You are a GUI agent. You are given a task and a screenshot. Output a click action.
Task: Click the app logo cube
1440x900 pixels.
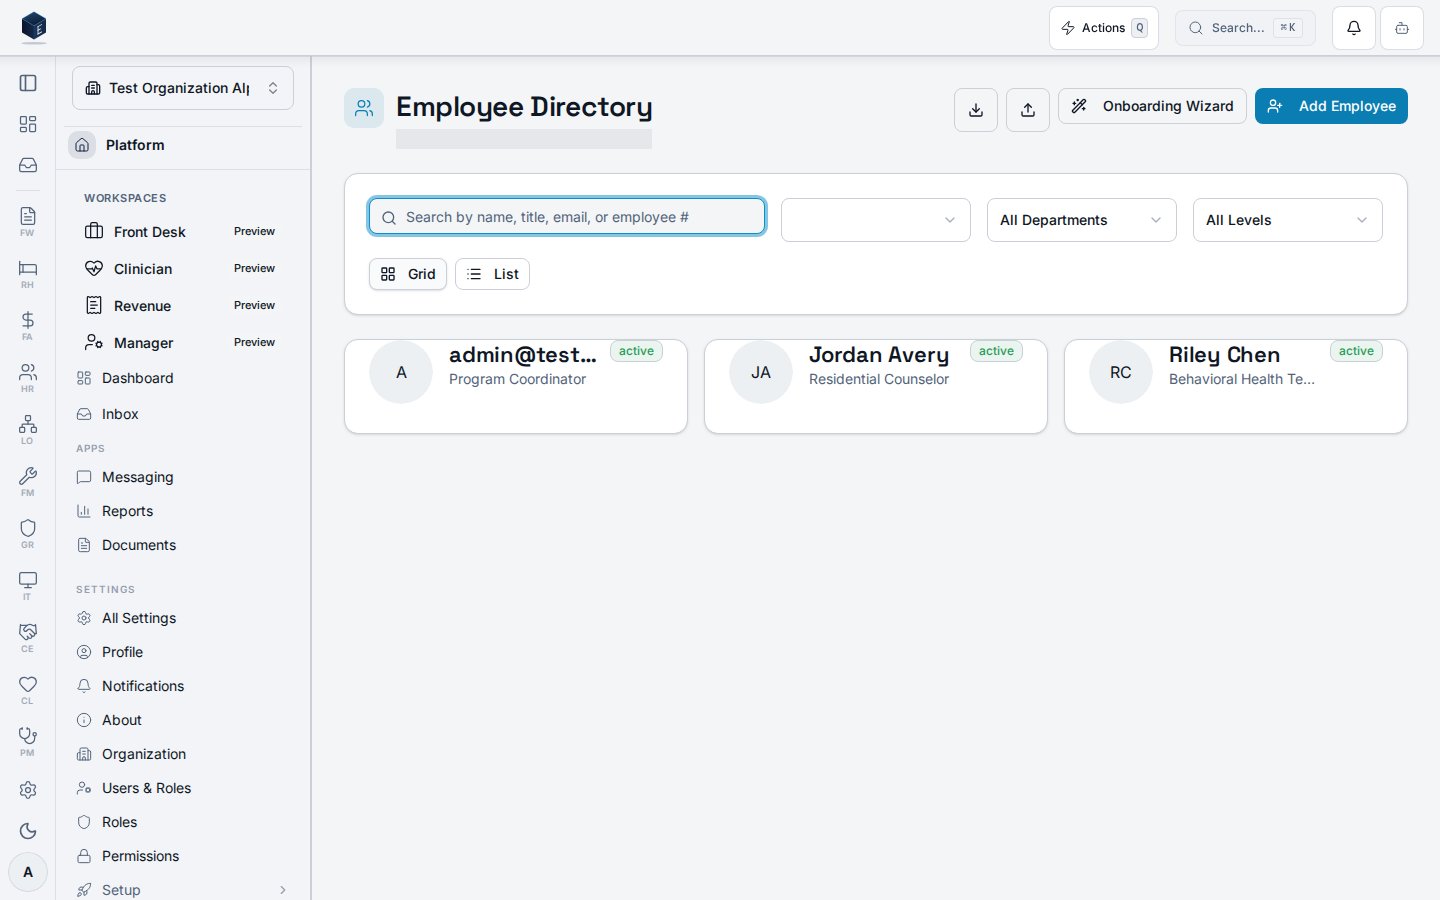(x=34, y=27)
